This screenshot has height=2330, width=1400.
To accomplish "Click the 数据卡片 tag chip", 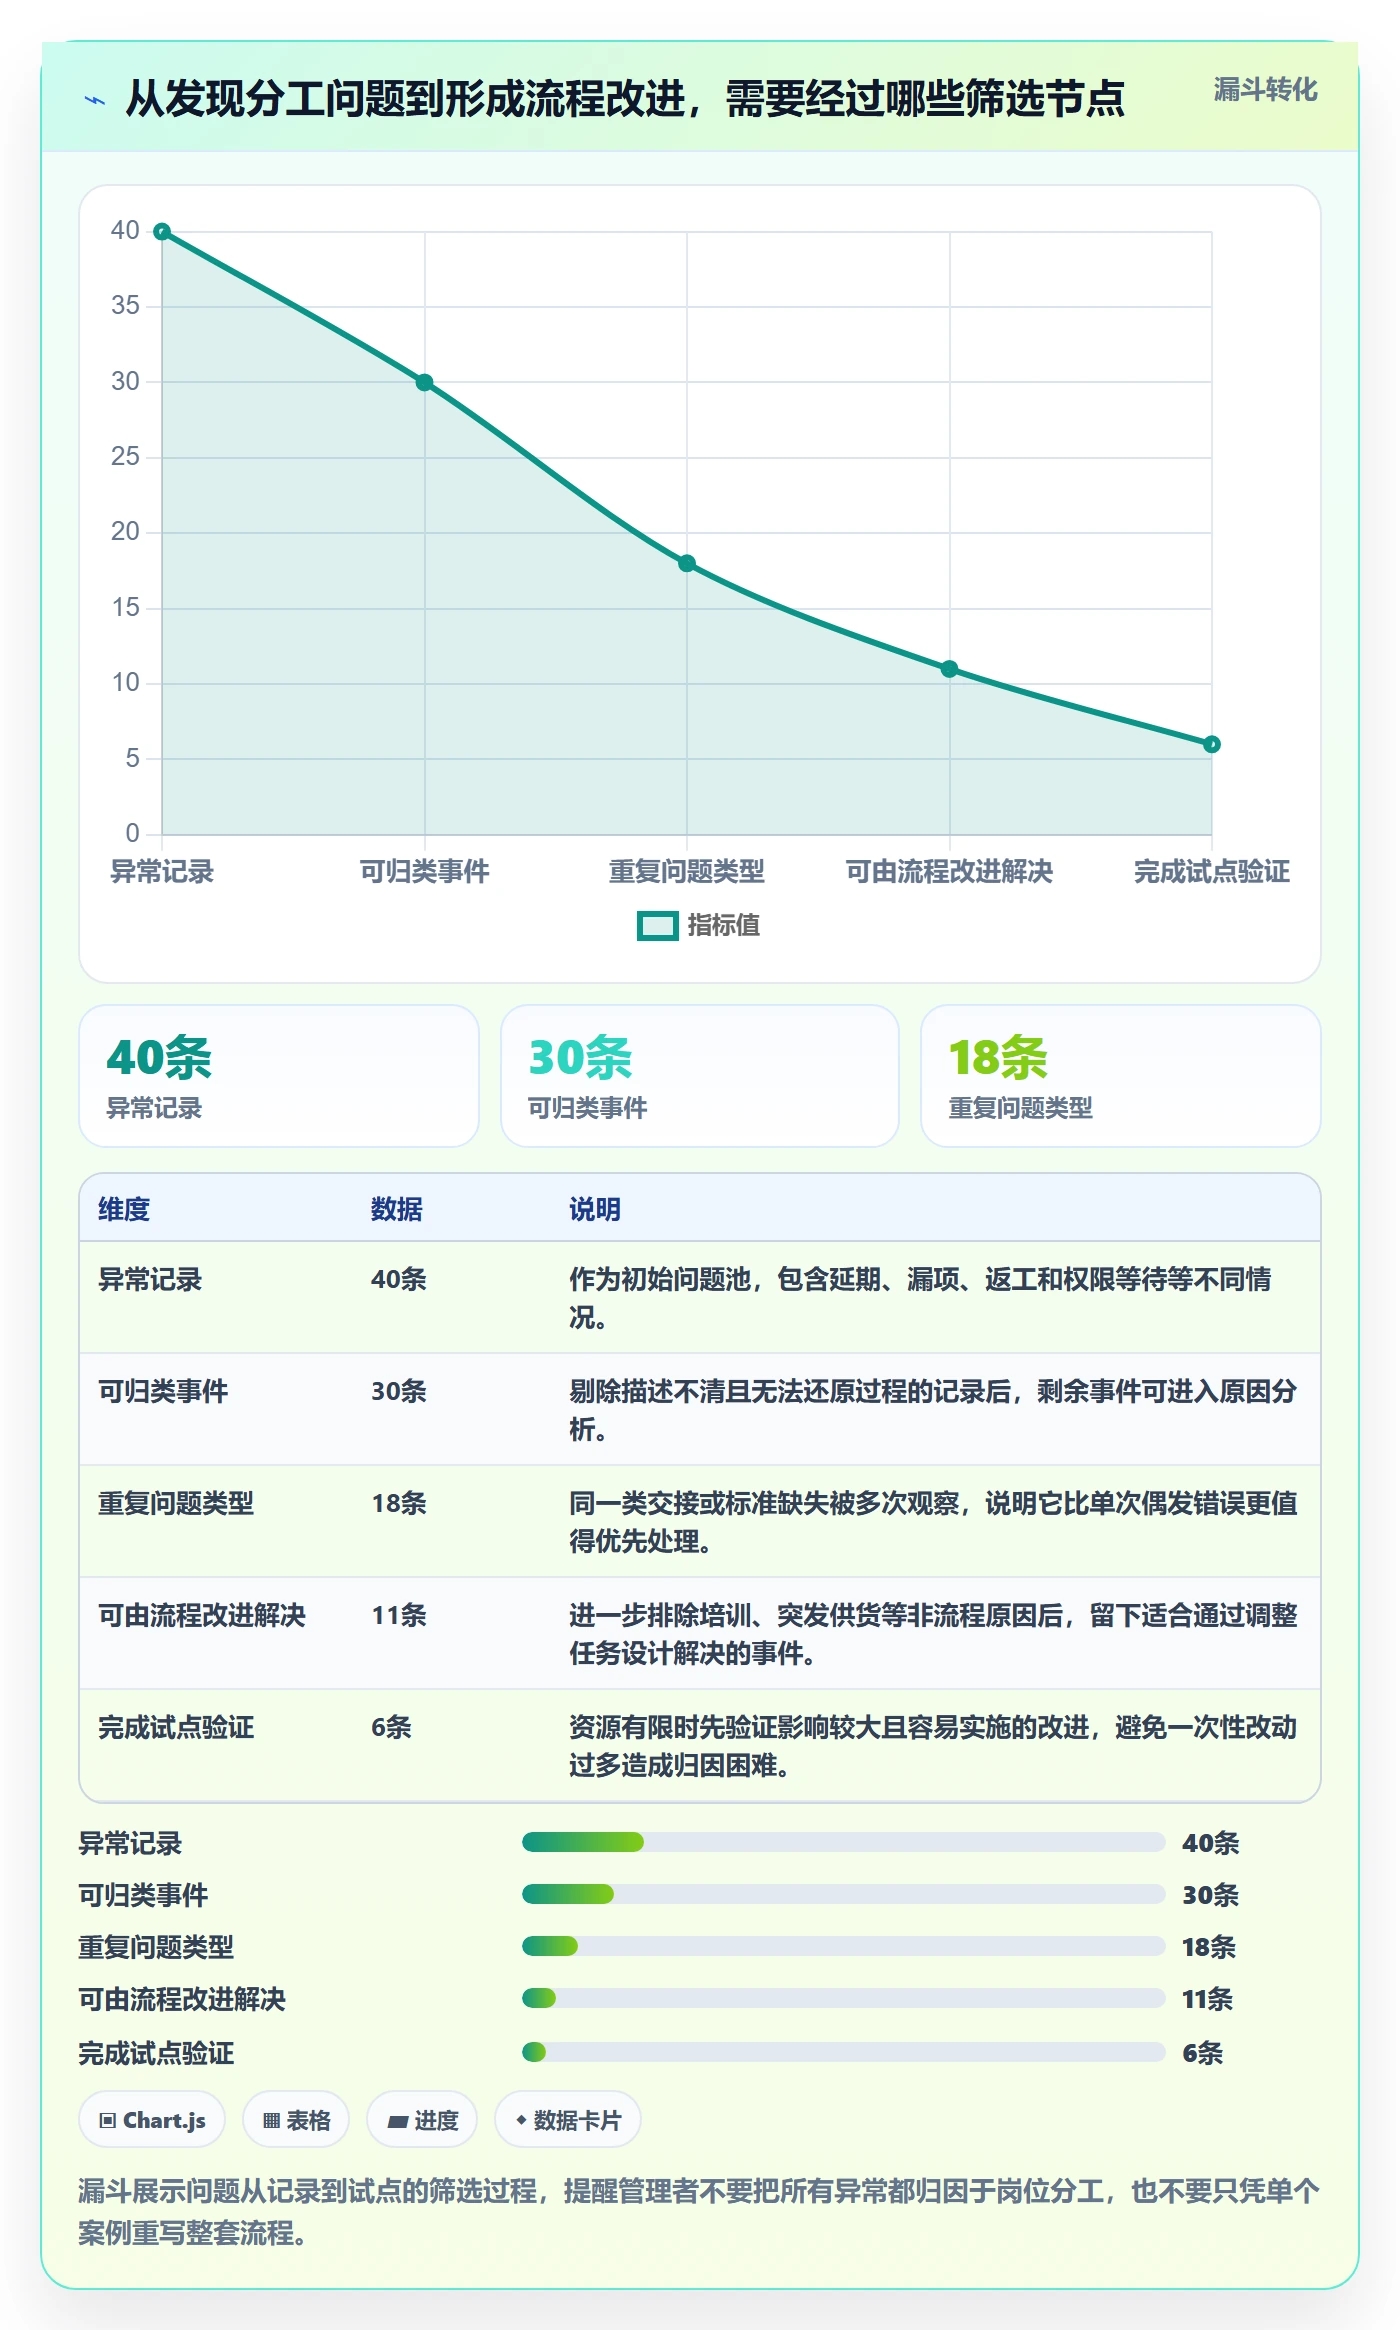I will [x=568, y=2119].
